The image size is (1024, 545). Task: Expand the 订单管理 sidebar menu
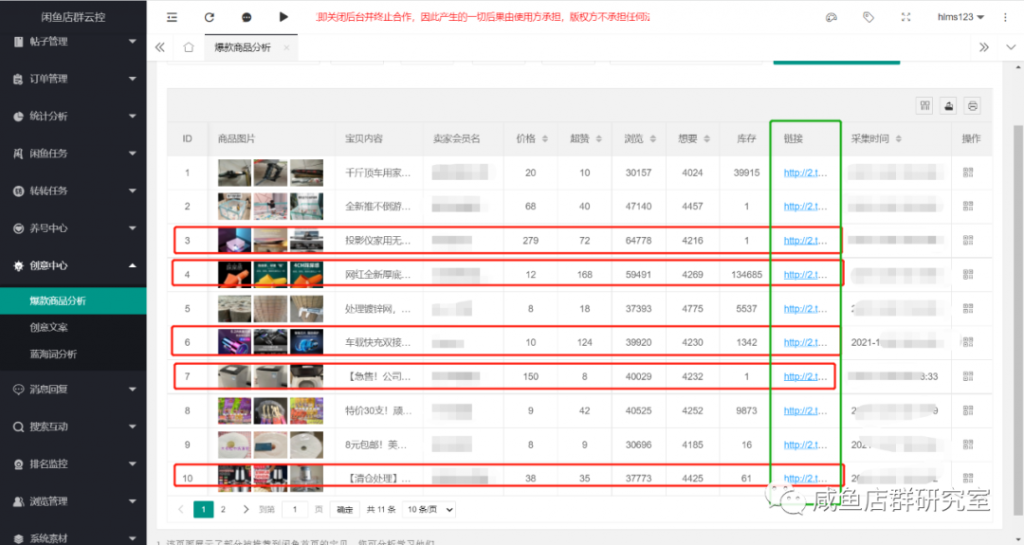pyautogui.click(x=73, y=78)
